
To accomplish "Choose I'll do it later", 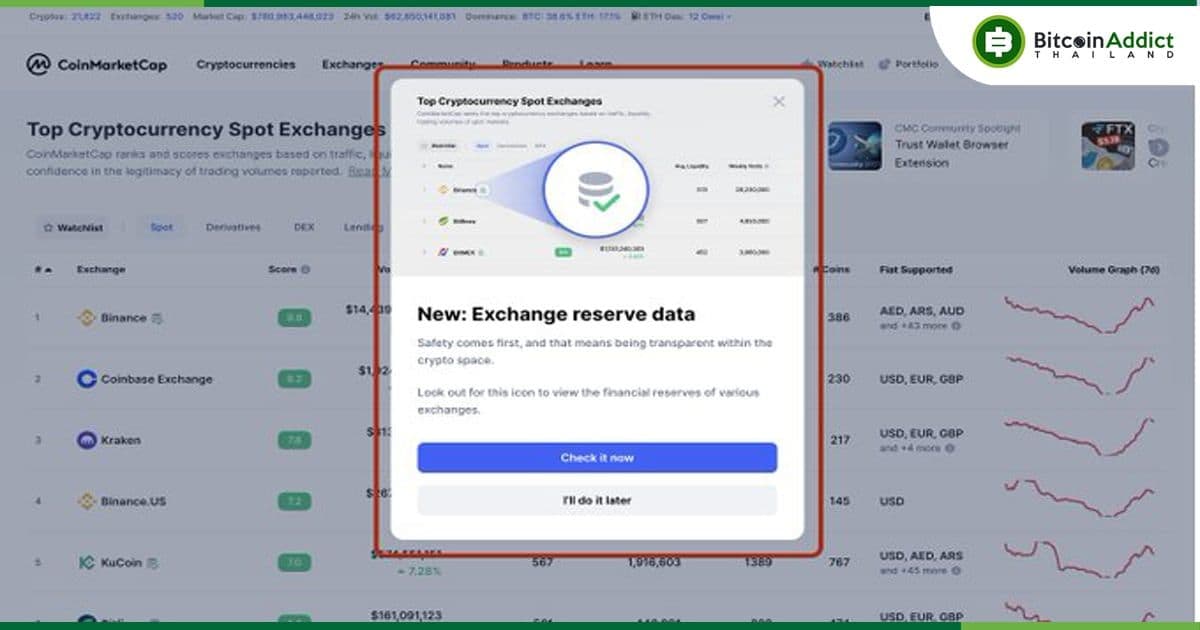I will pos(597,500).
